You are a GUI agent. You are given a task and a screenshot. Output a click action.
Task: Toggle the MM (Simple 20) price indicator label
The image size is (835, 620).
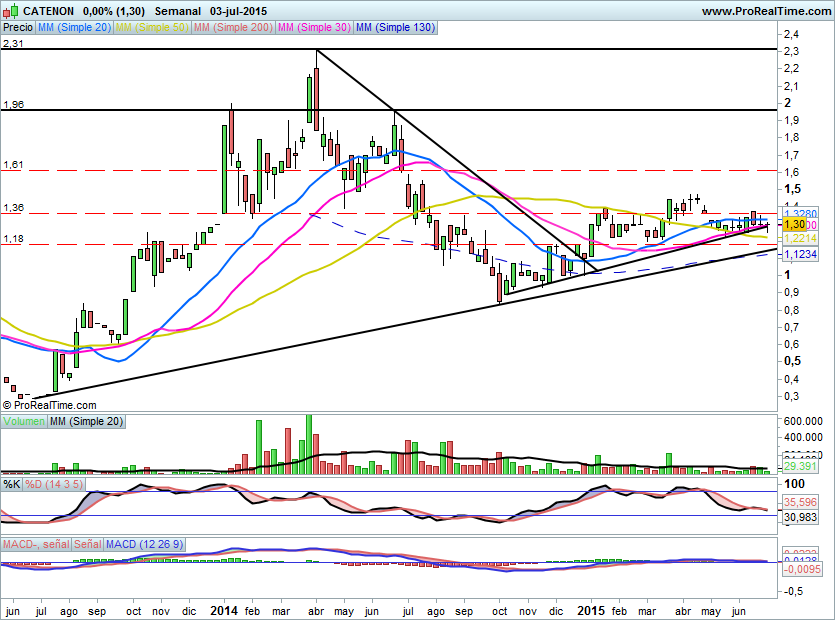73,28
